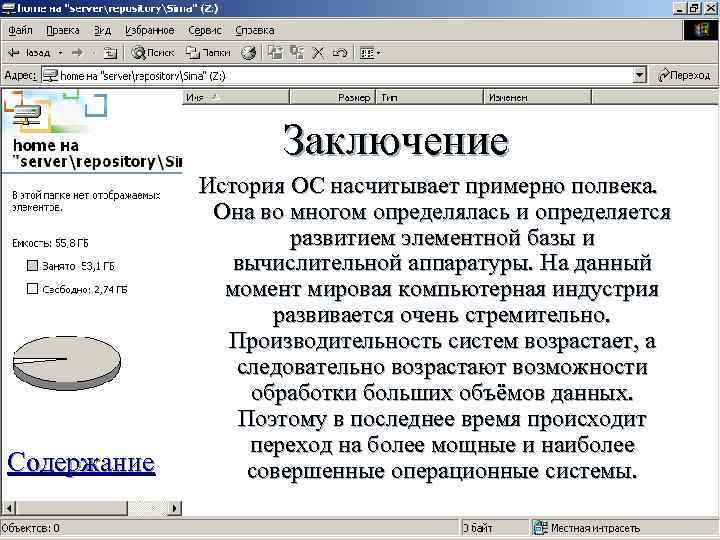Open the Поиск search pane
The width and height of the screenshot is (720, 540).
153,53
